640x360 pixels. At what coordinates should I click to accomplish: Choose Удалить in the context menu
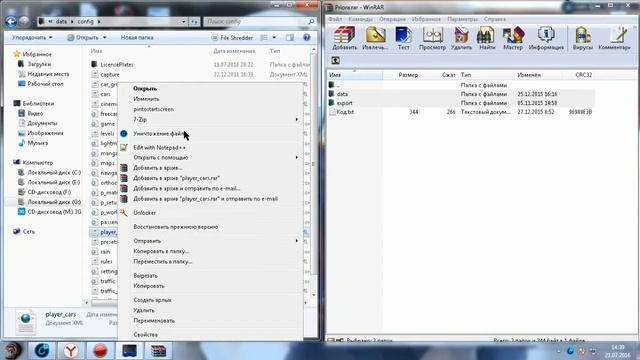pyautogui.click(x=210, y=310)
